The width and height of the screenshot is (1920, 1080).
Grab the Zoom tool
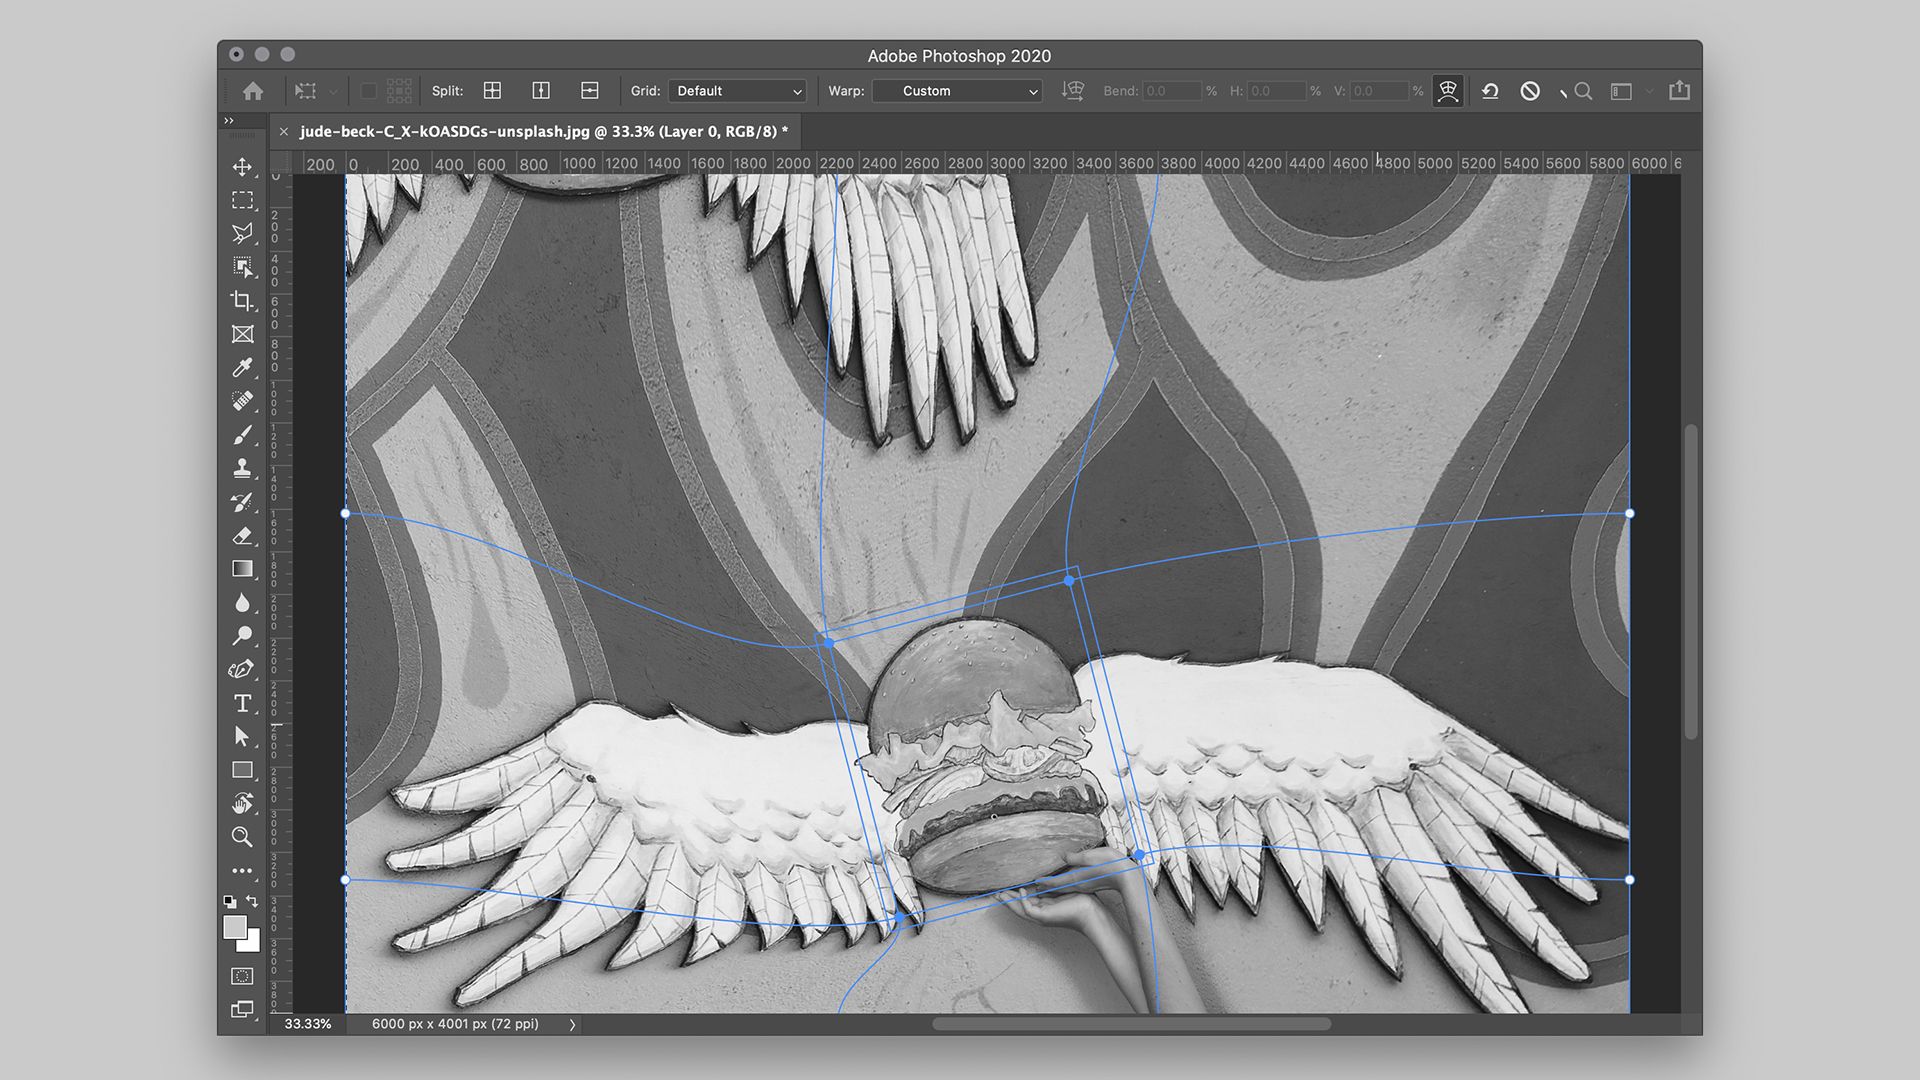point(242,837)
